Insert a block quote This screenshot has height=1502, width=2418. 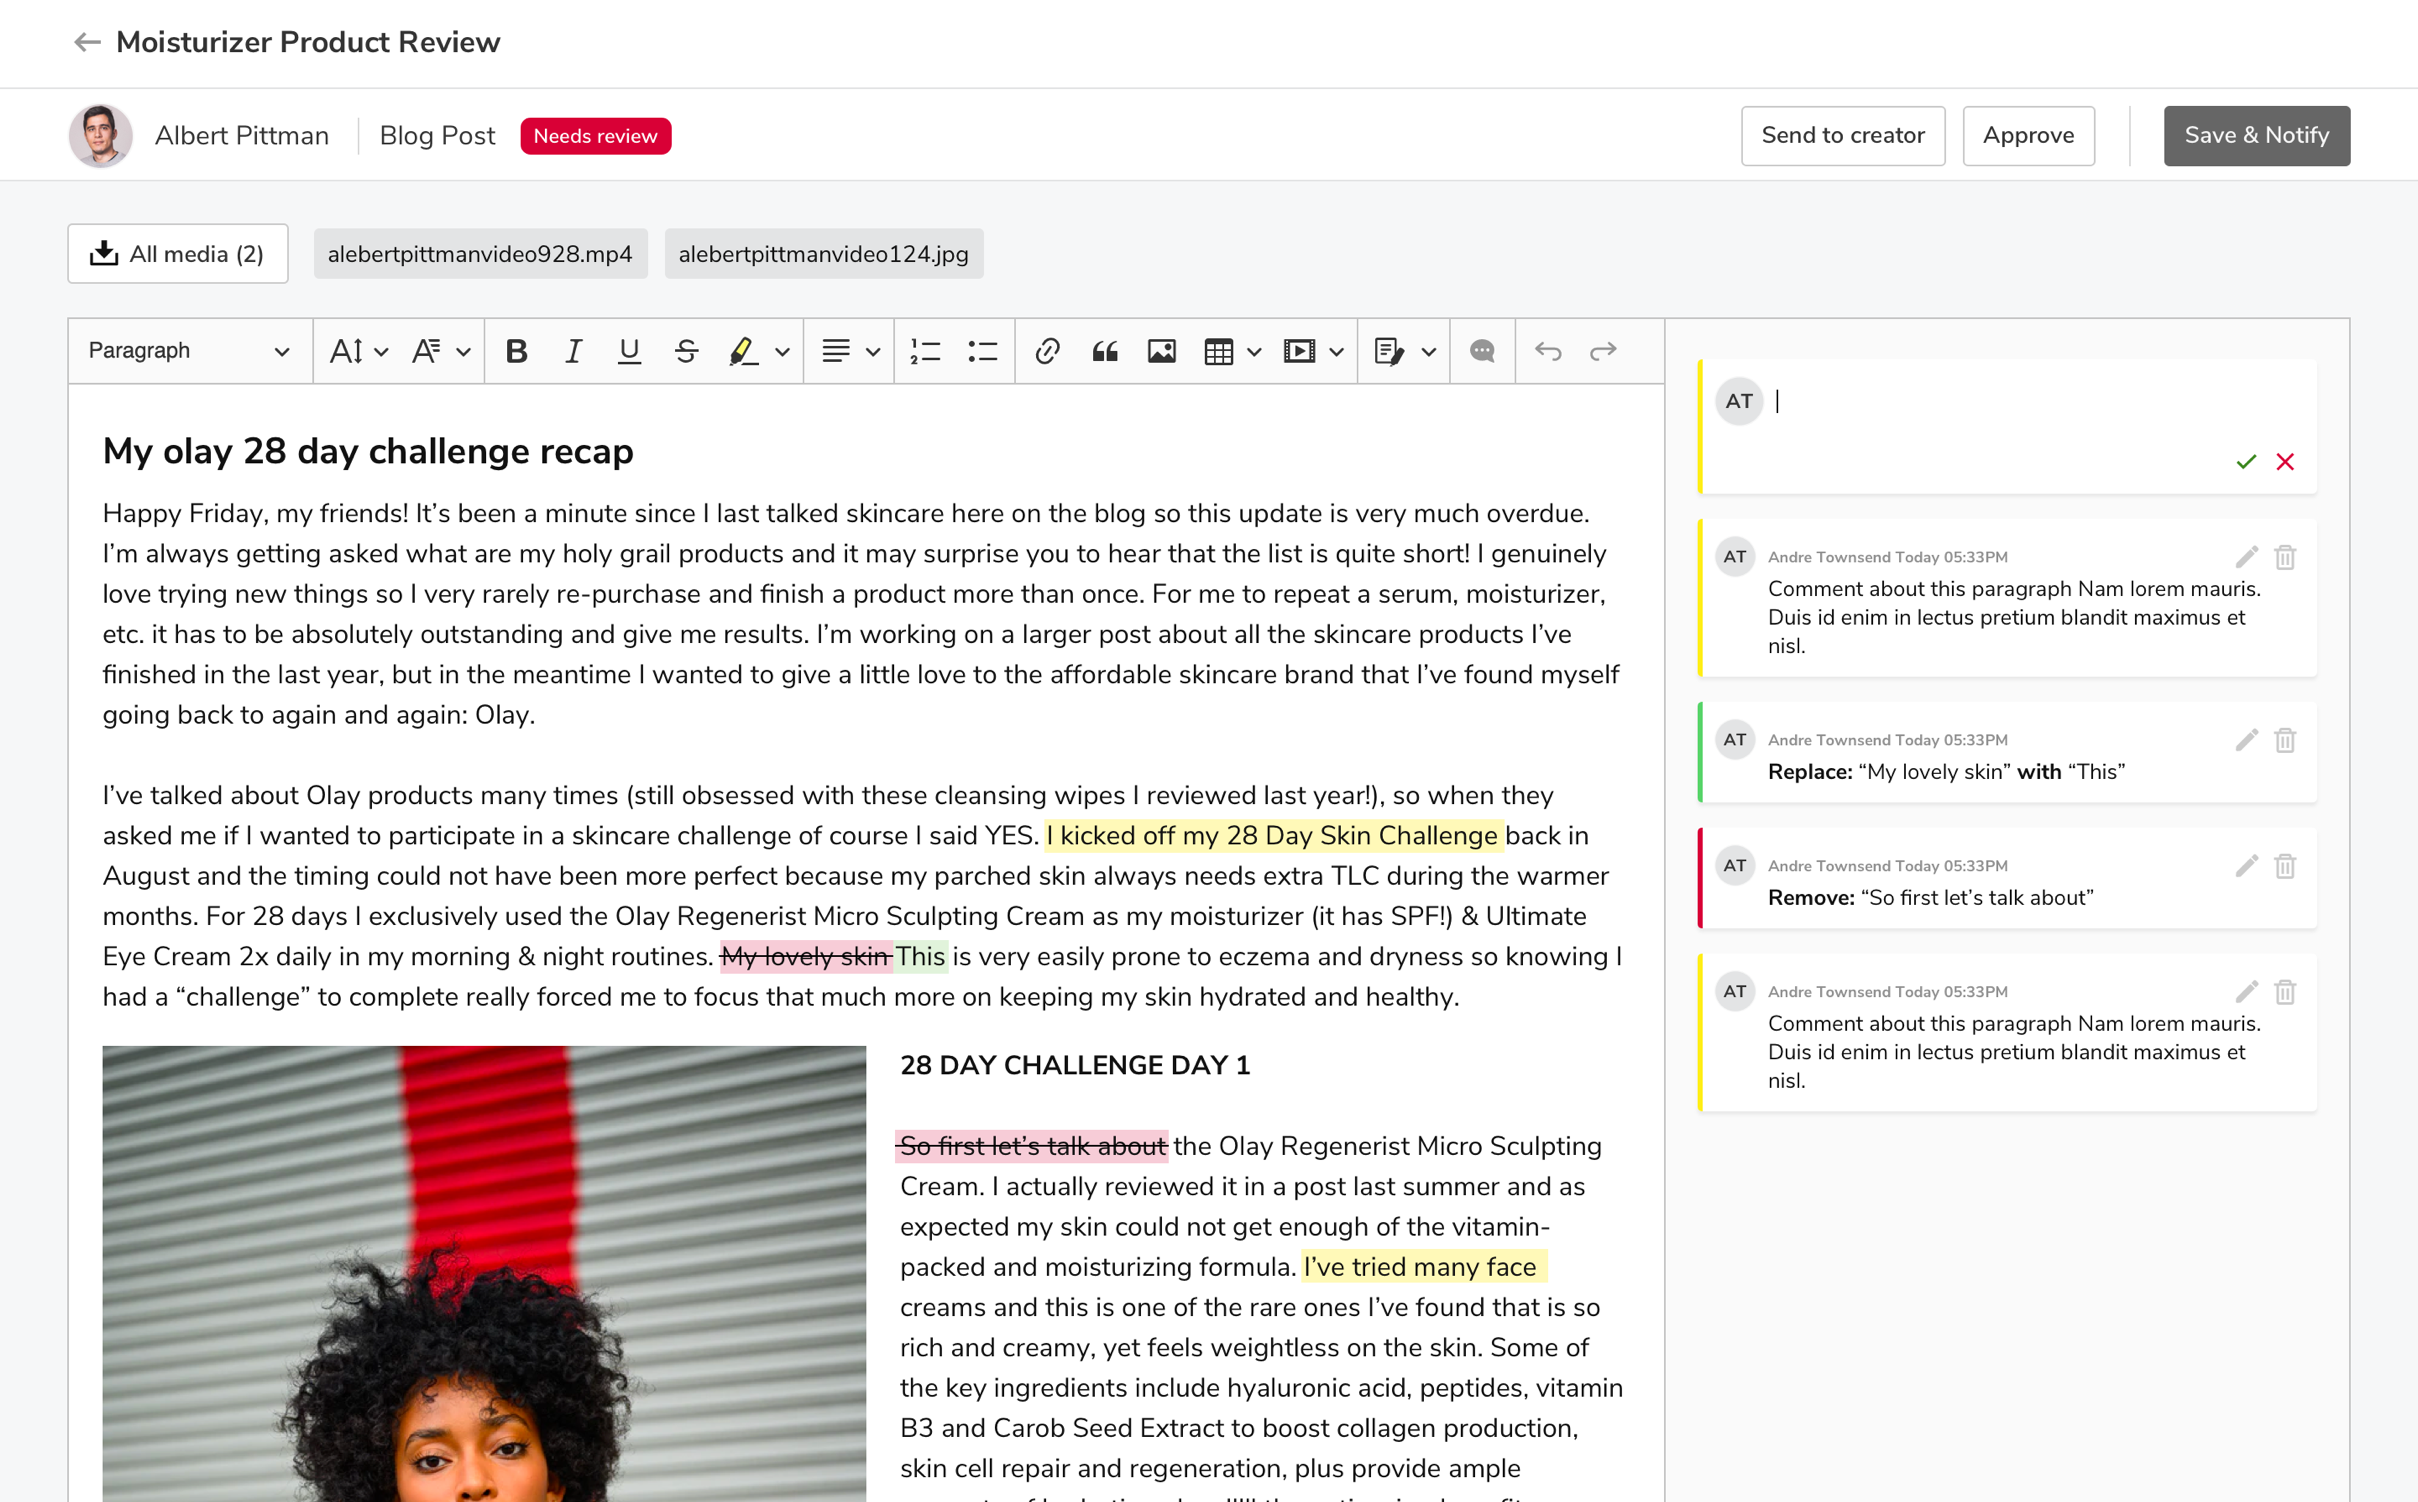point(1104,351)
